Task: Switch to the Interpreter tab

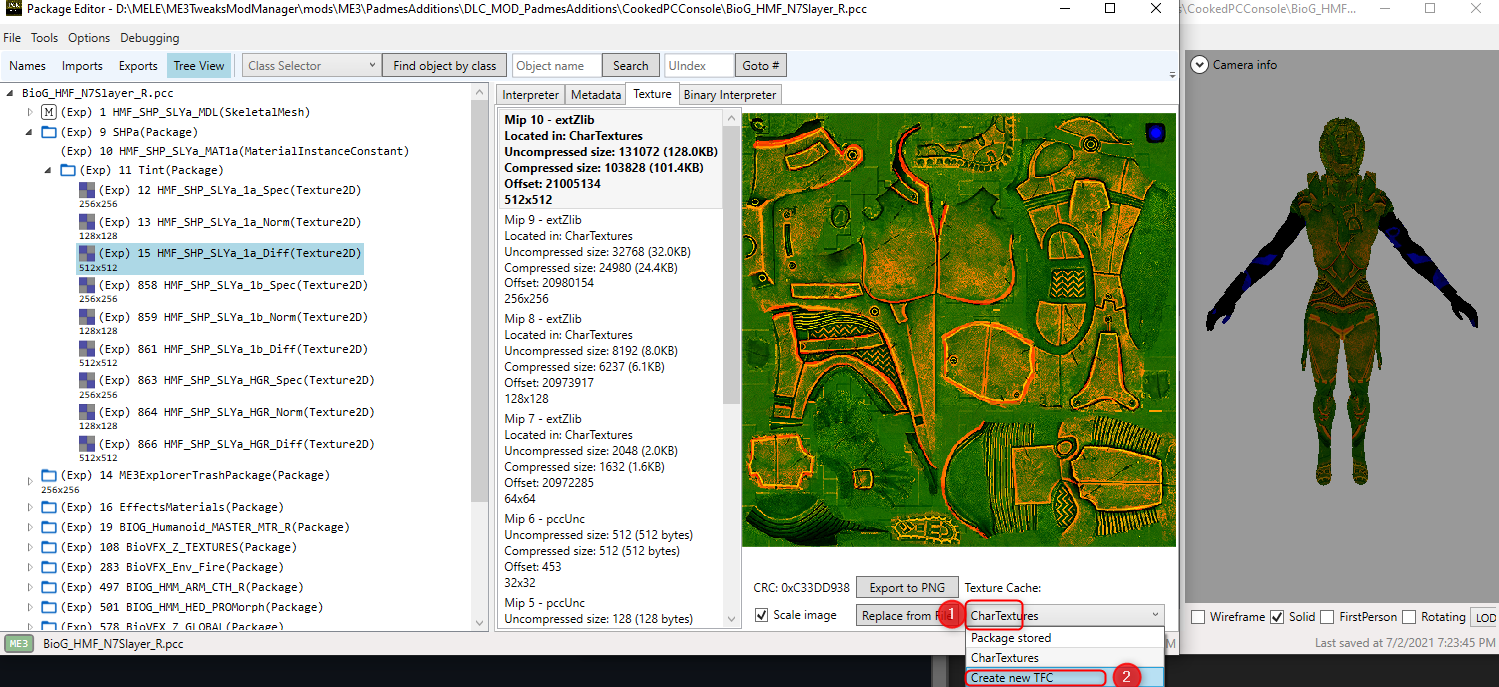Action: [530, 95]
